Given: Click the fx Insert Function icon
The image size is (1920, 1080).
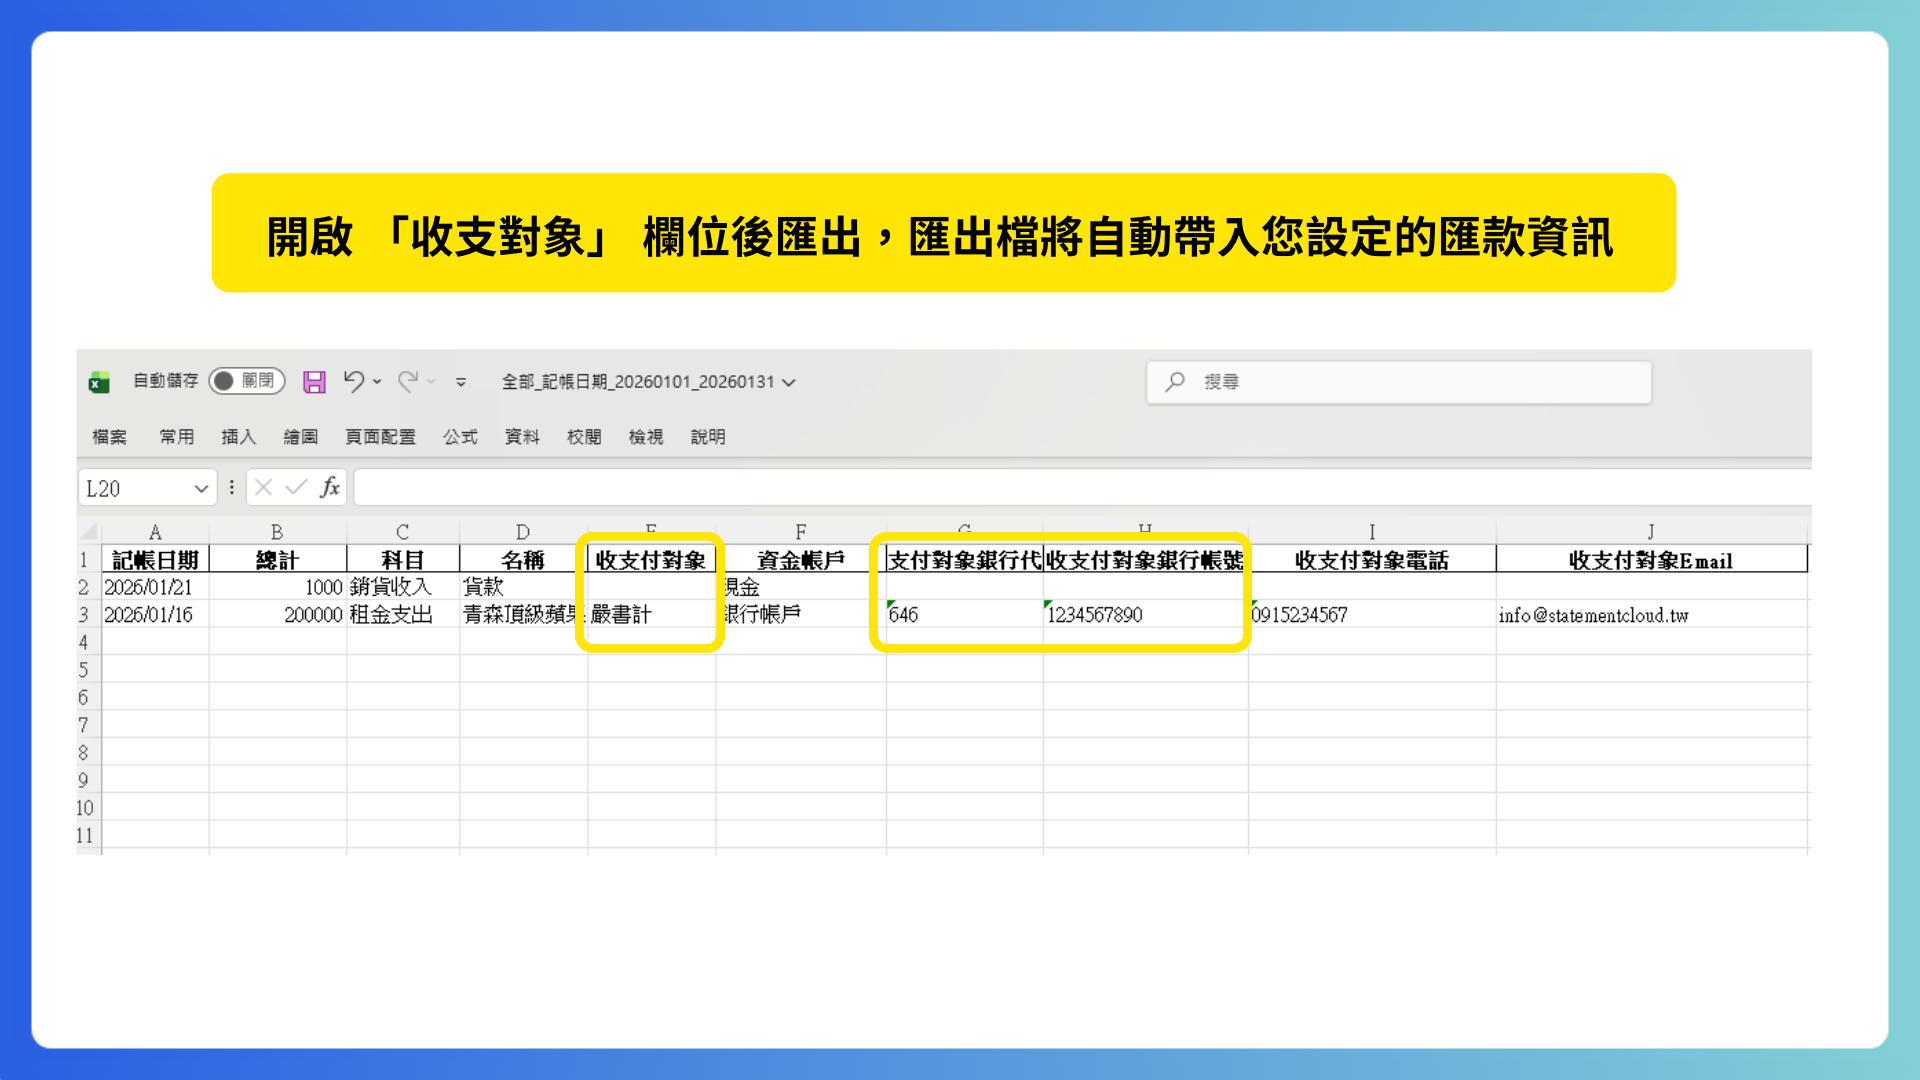Looking at the screenshot, I should tap(330, 487).
